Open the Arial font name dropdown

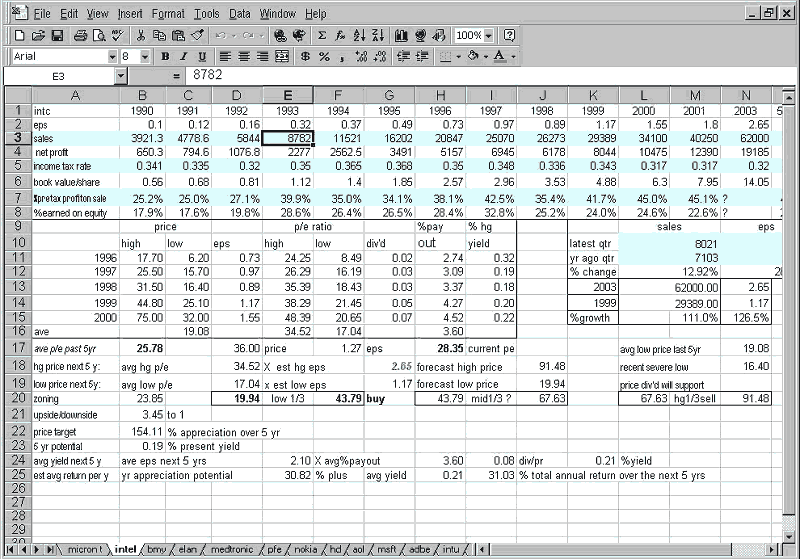[112, 57]
